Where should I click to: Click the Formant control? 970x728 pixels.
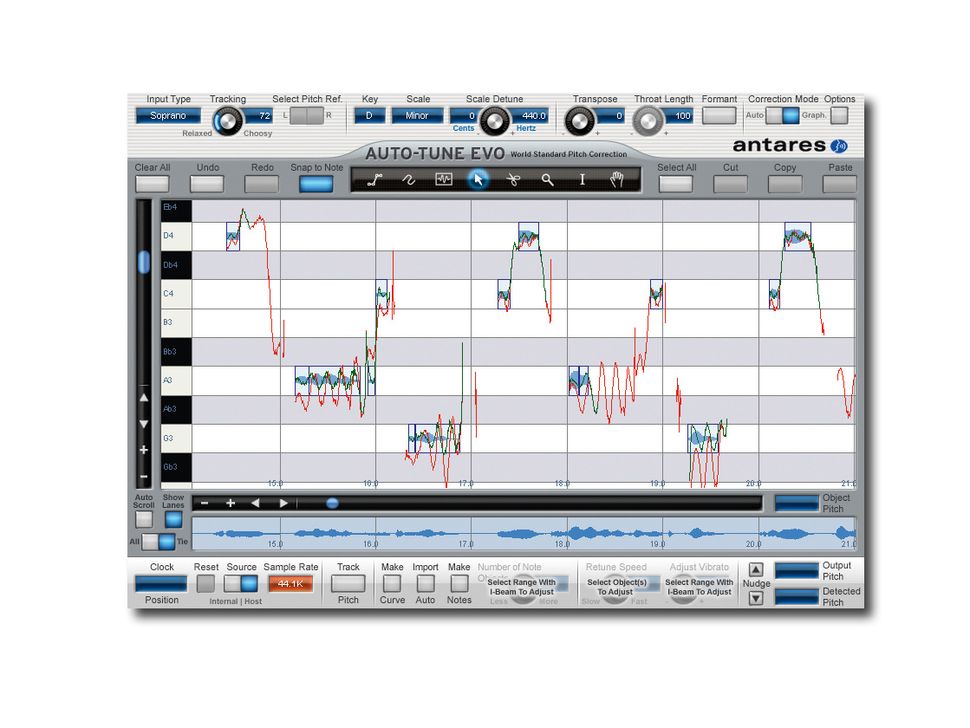pos(719,116)
